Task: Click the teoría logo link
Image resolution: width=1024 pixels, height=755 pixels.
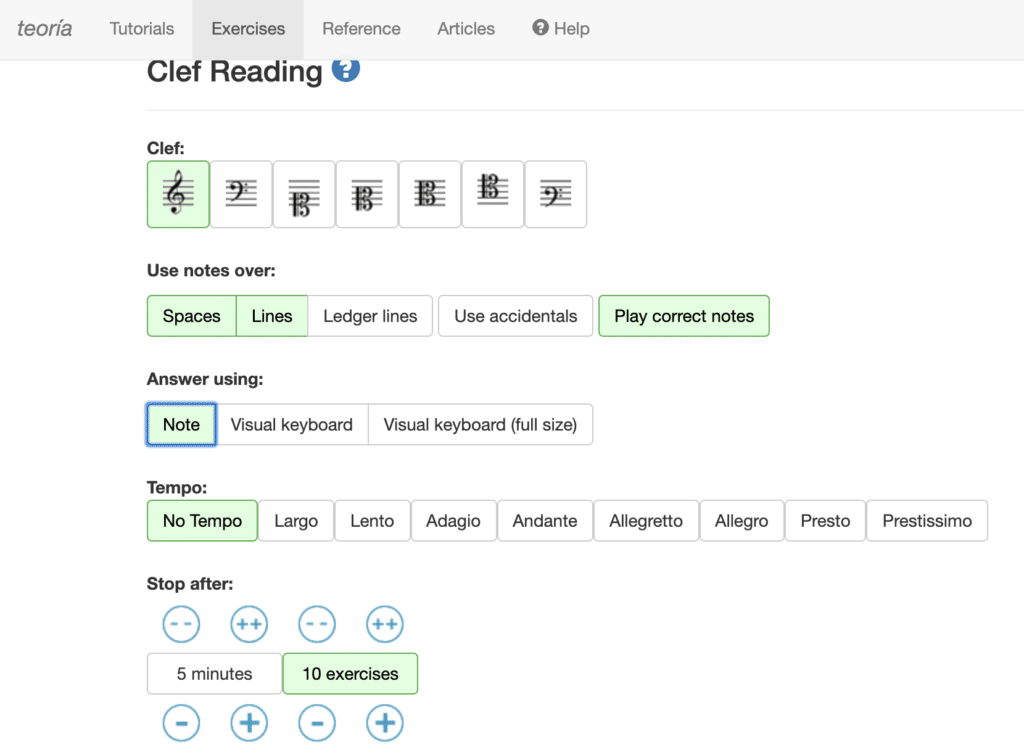Action: (45, 29)
